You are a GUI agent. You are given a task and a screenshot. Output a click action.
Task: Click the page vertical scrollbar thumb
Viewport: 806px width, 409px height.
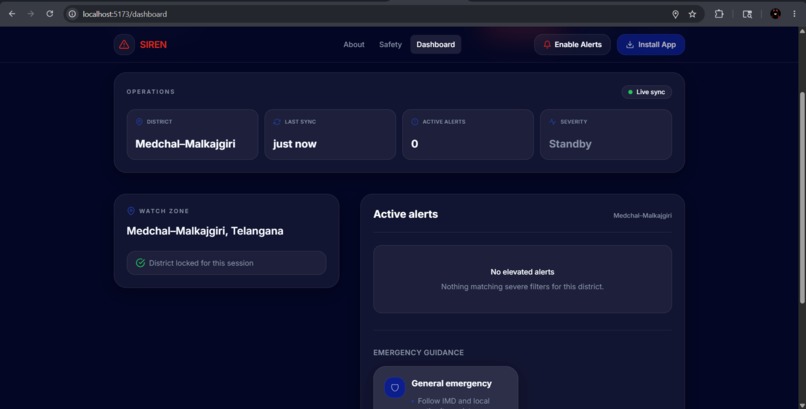[x=802, y=198]
